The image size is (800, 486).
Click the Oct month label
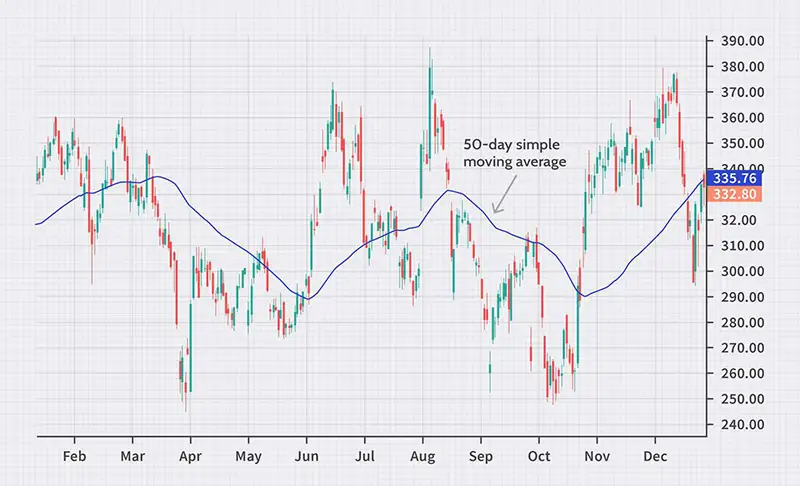point(539,456)
